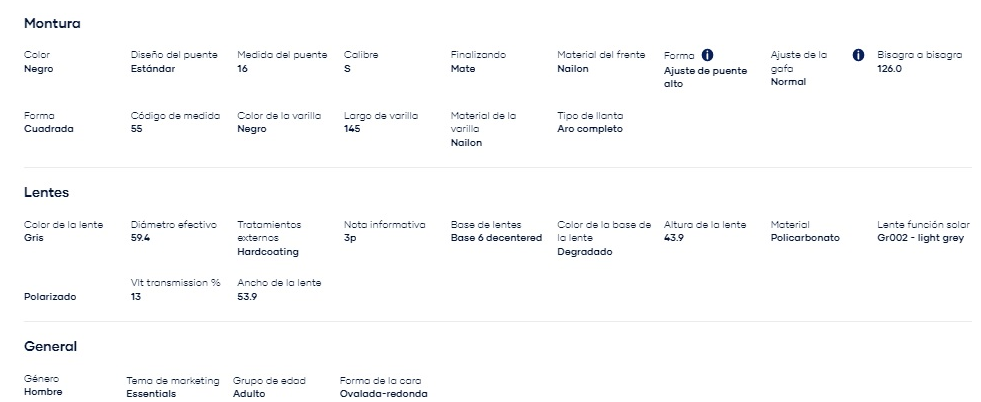Select the Diámetro efectivo 59.4 value
This screenshot has height=402, width=981.
(140, 238)
